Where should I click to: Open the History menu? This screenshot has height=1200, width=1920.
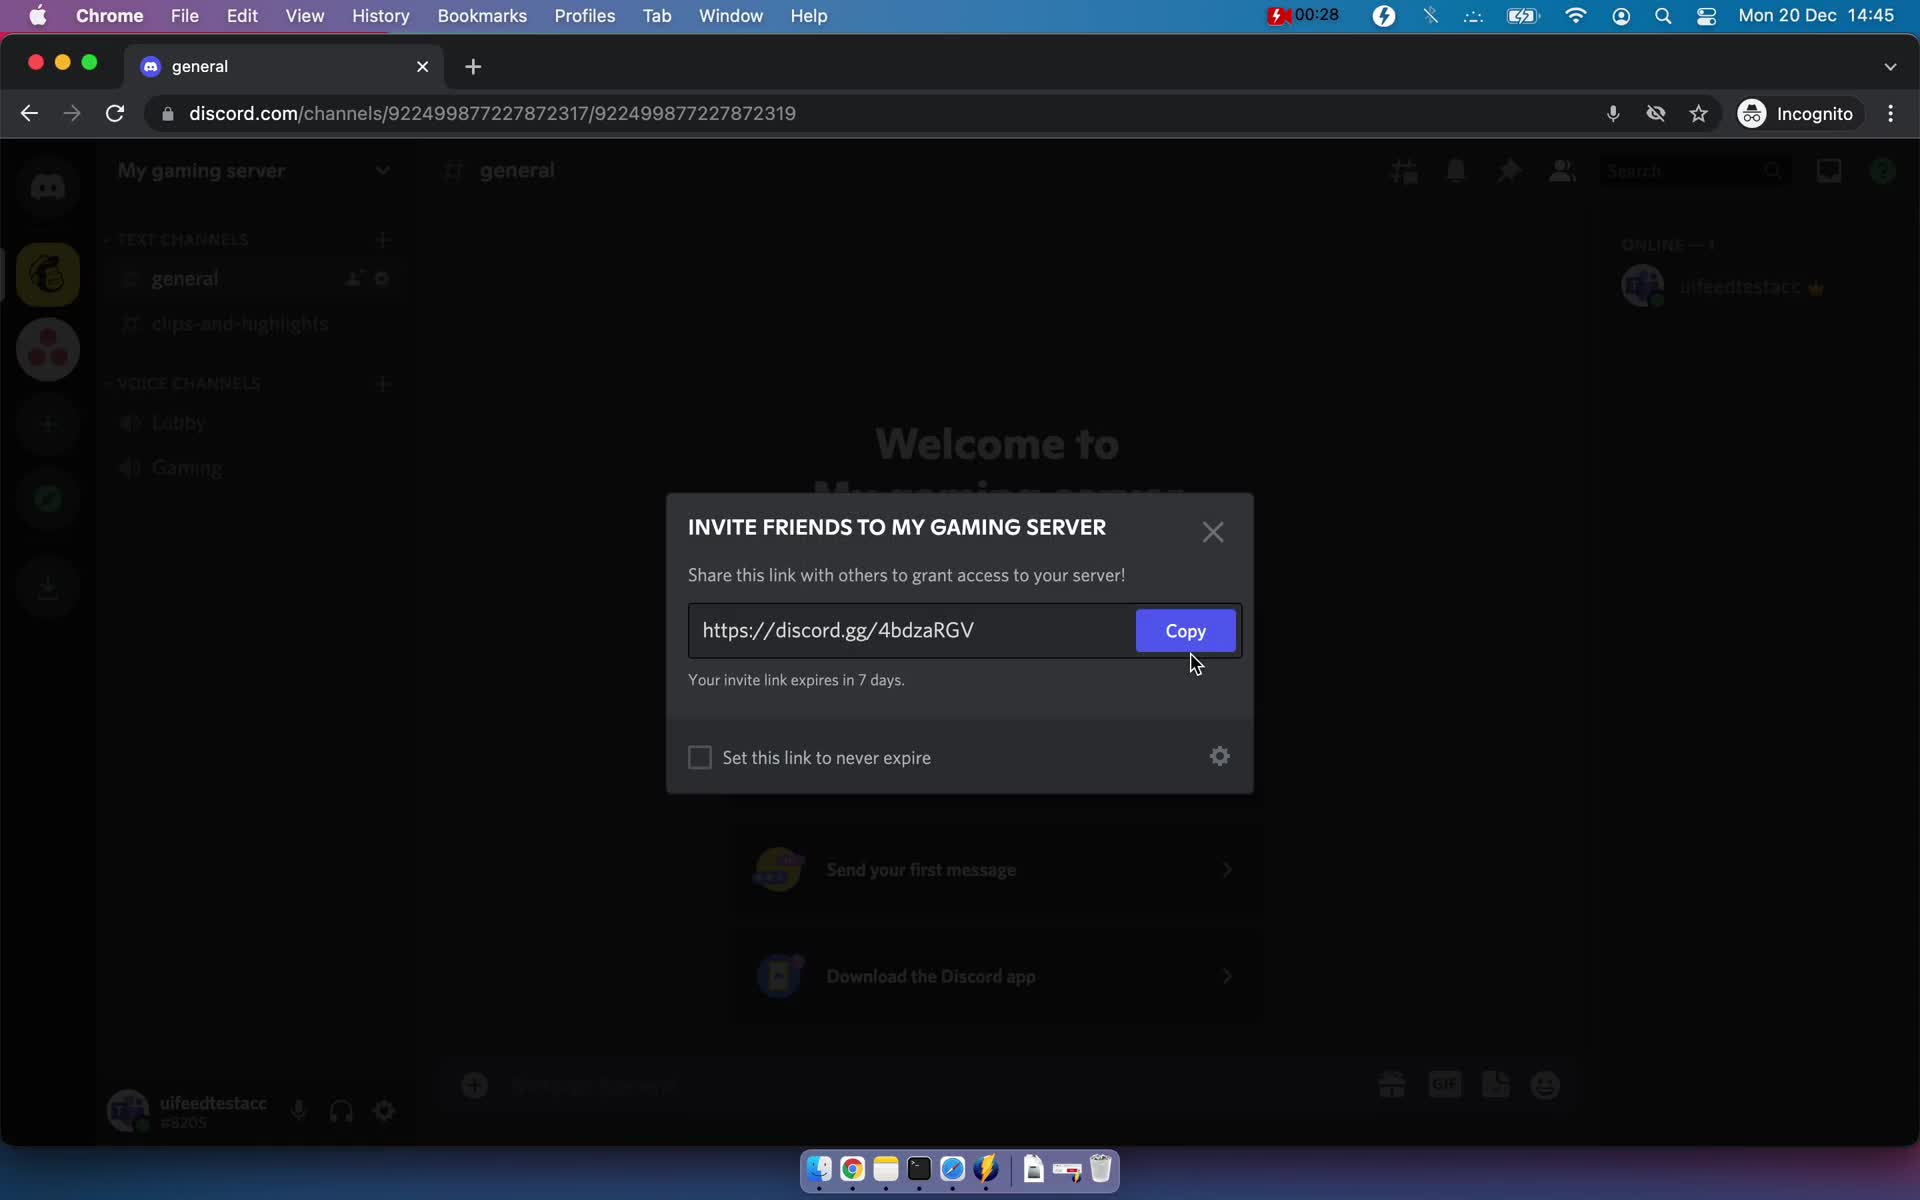coord(380,16)
